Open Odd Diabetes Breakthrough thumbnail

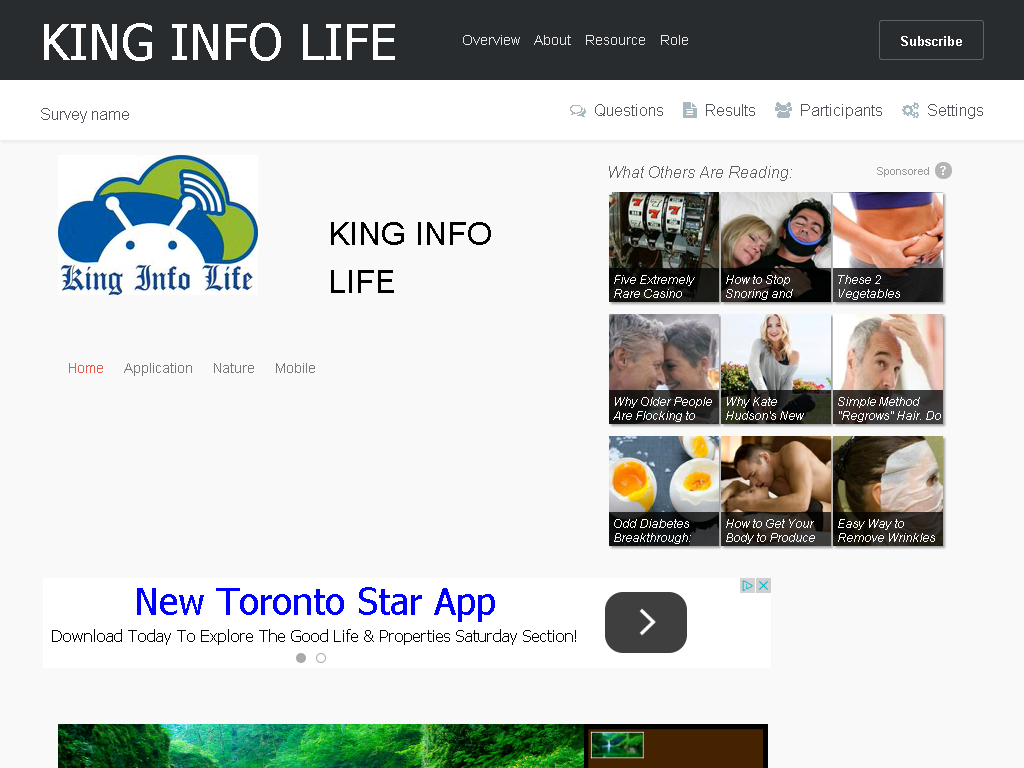click(664, 491)
